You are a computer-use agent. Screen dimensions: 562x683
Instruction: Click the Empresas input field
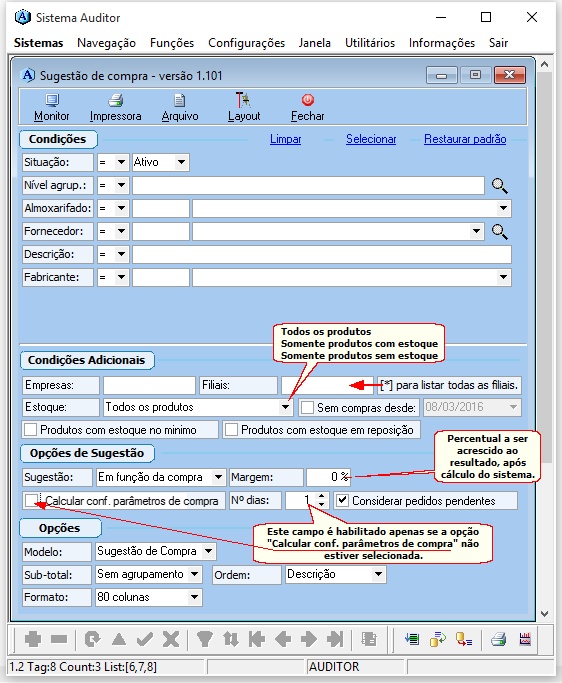(149, 385)
